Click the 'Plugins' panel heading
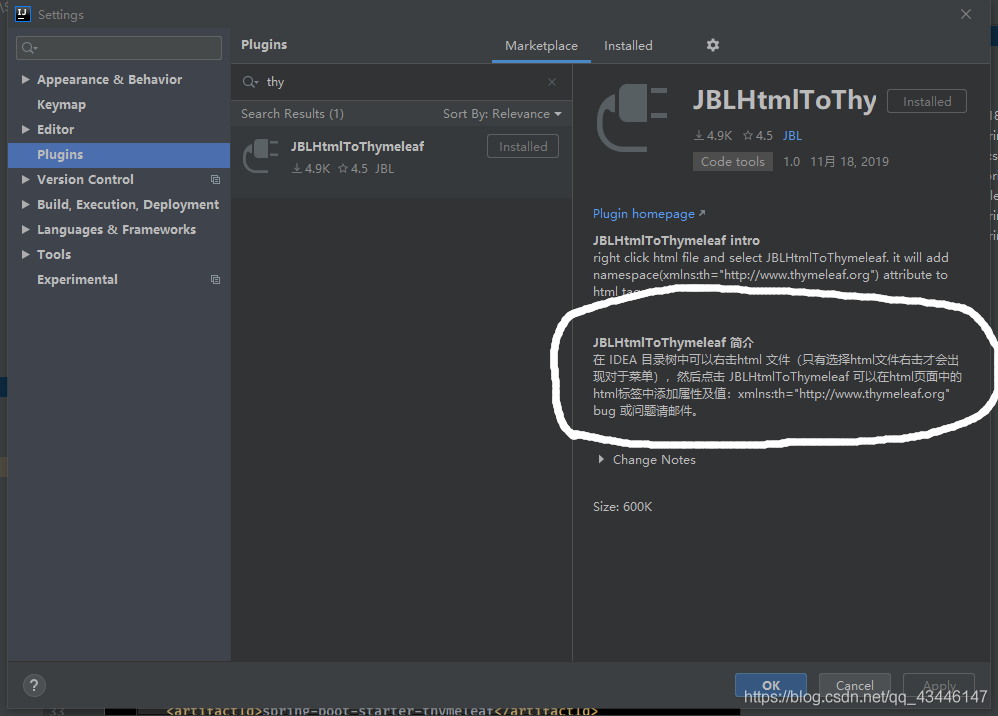The height and width of the screenshot is (716, 998). [264, 45]
